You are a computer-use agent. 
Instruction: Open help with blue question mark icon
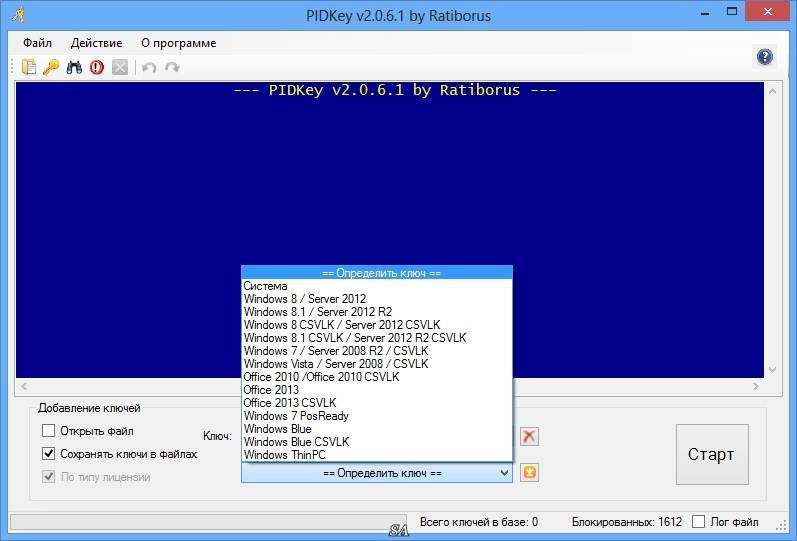tap(764, 56)
